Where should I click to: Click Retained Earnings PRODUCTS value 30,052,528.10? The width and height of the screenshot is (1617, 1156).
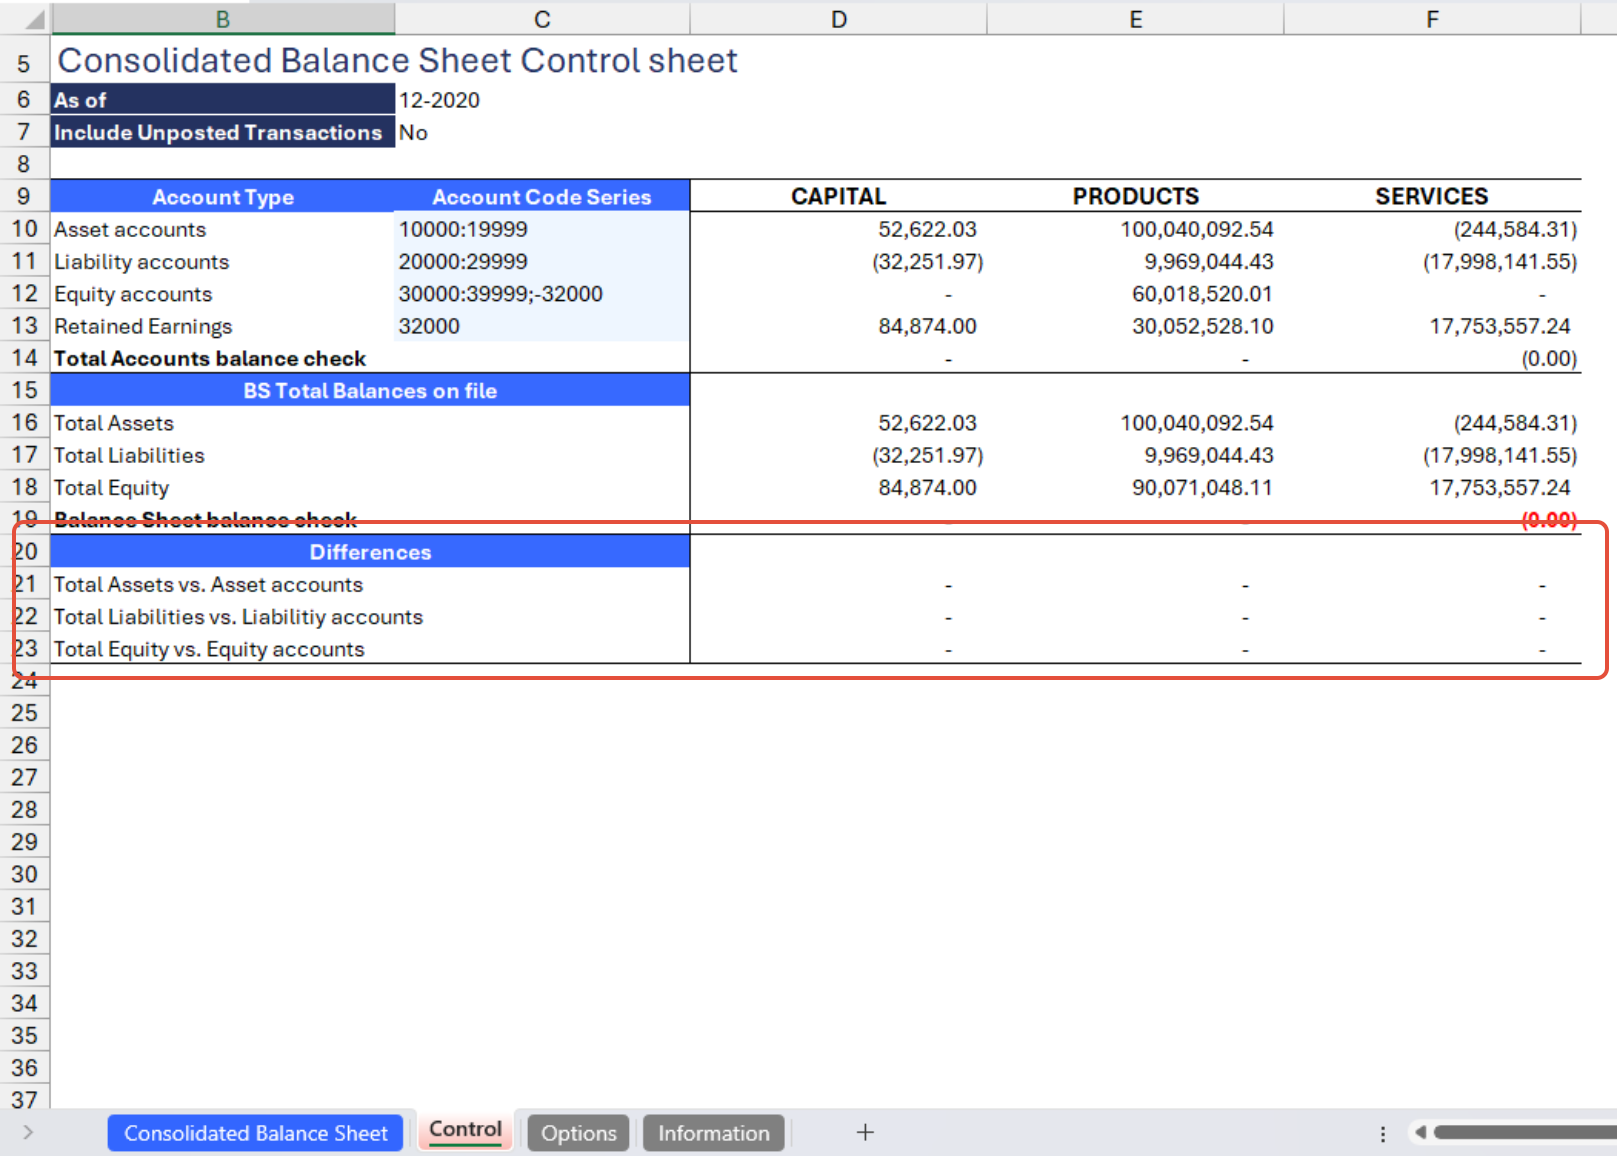[1202, 326]
